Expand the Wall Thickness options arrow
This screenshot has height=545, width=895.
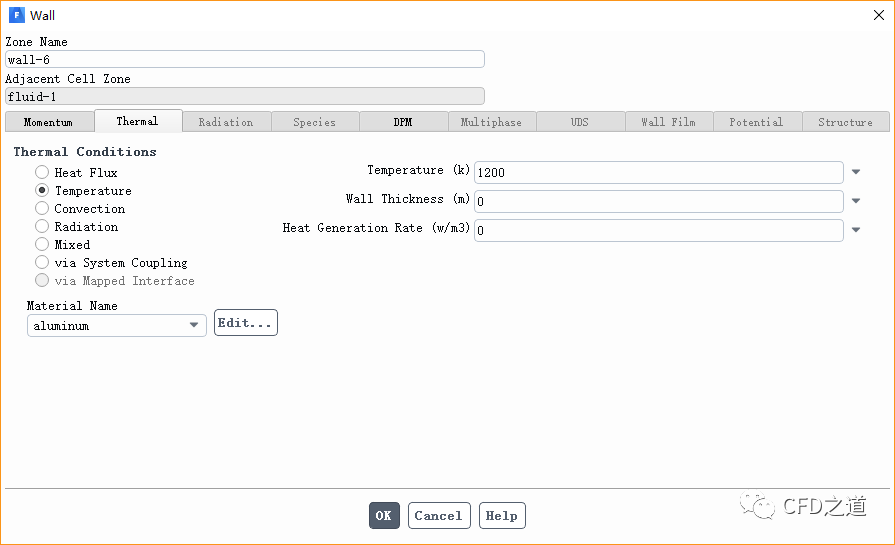point(856,201)
